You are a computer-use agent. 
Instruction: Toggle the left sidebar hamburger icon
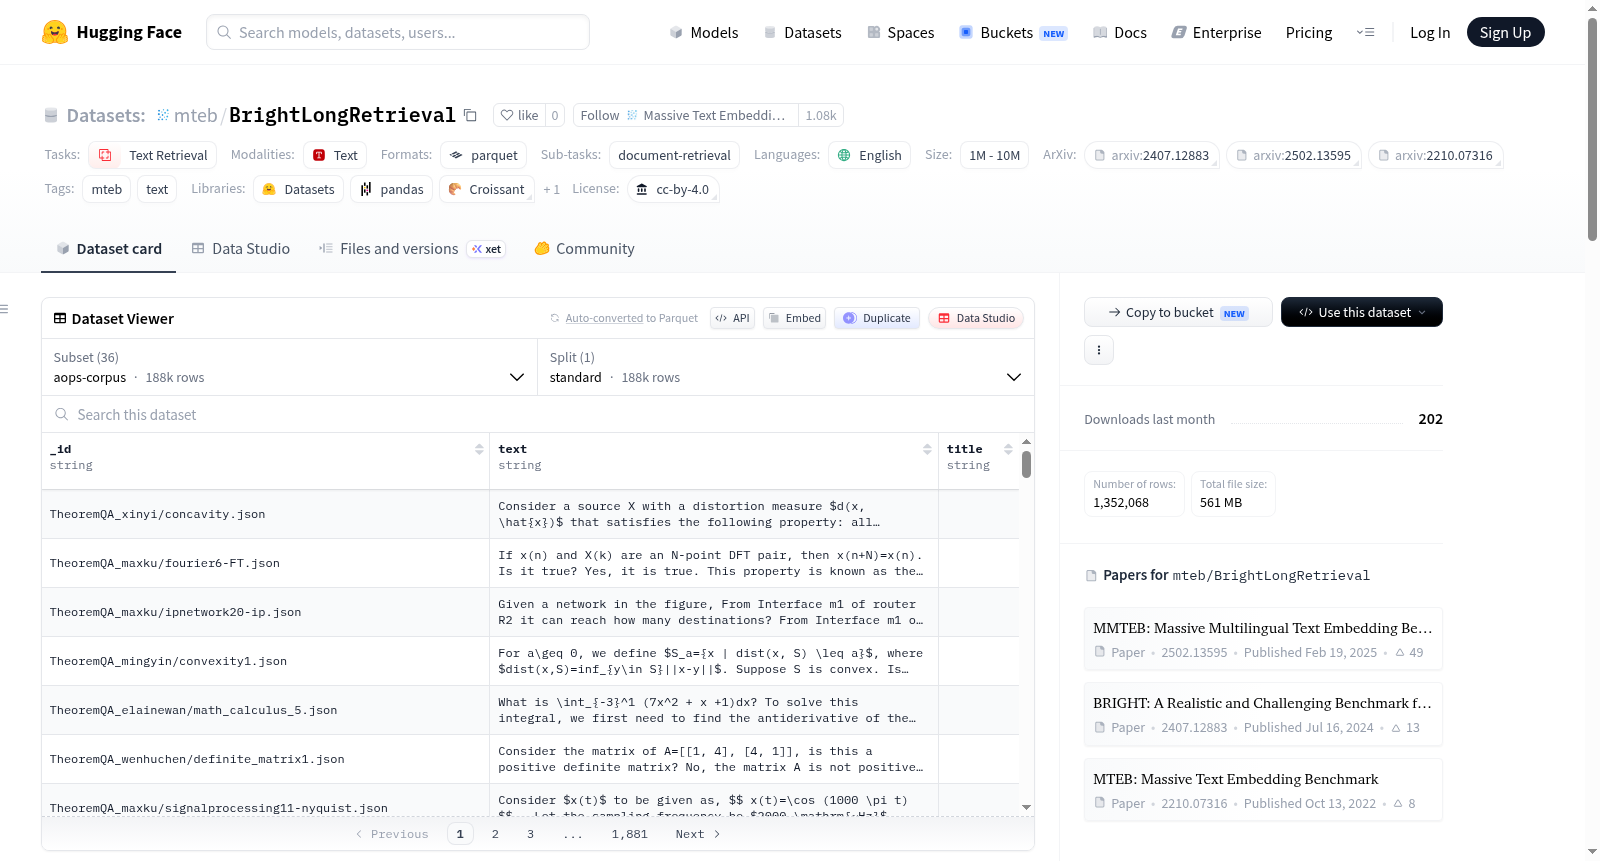click(5, 309)
